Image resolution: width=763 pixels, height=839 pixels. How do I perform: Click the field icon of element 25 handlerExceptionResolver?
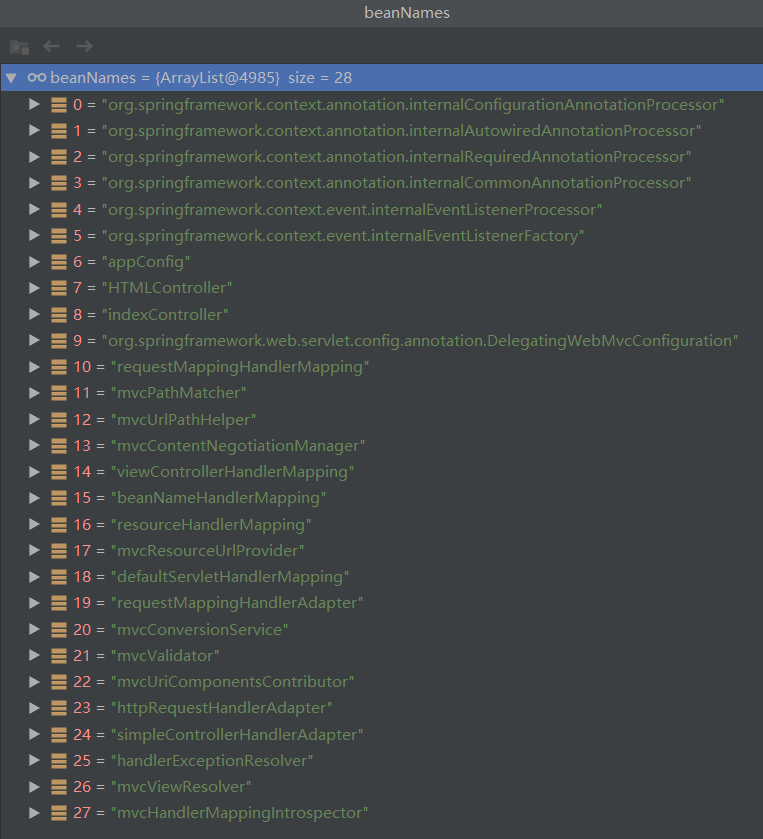pos(58,760)
